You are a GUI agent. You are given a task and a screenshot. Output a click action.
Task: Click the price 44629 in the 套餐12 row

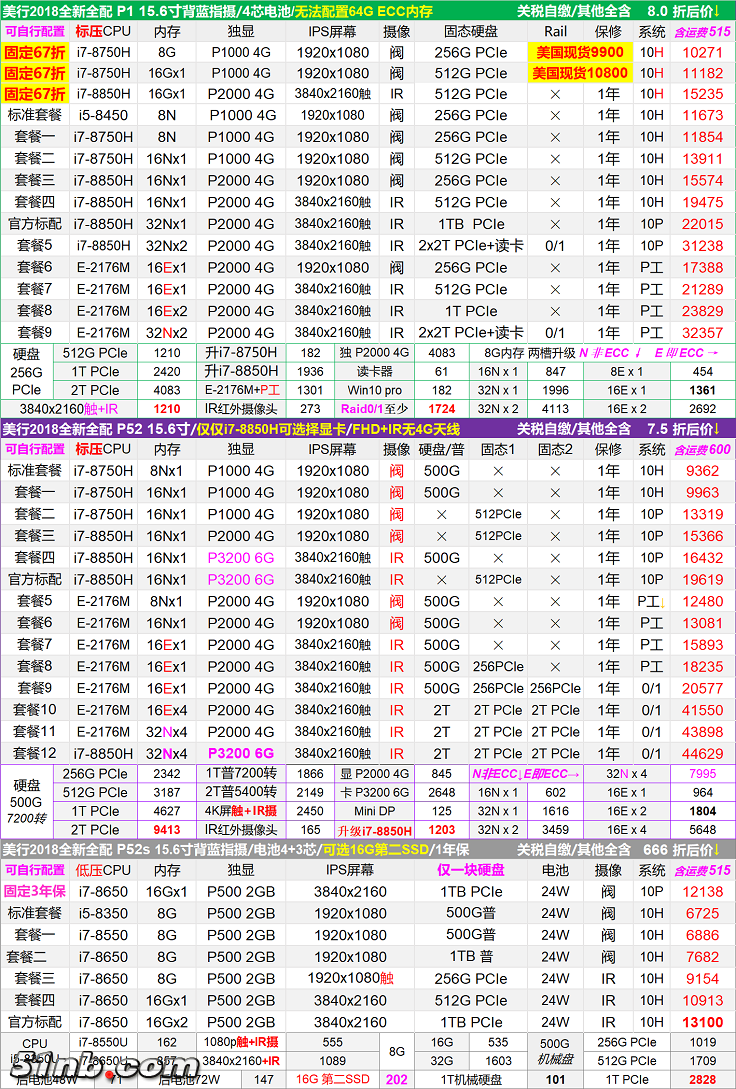(702, 754)
